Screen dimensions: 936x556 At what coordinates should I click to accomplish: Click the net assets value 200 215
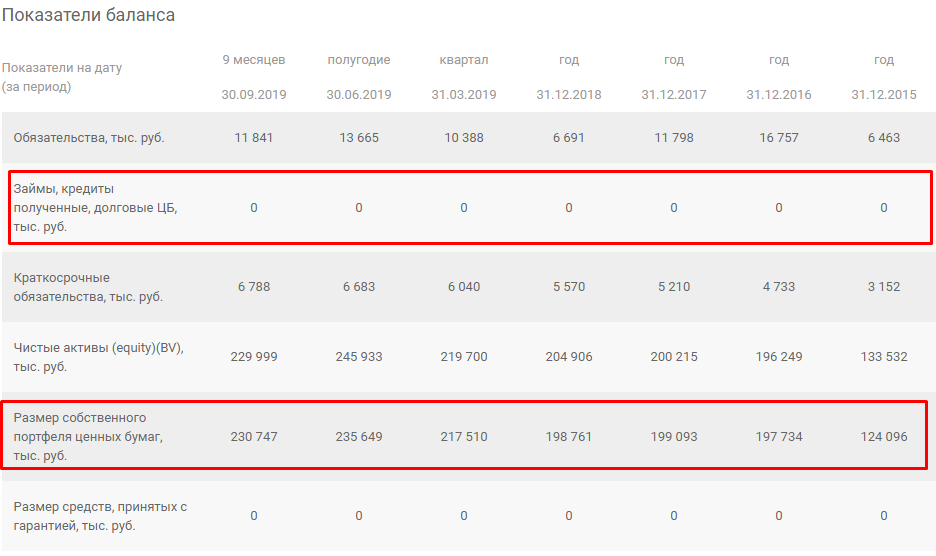point(674,357)
